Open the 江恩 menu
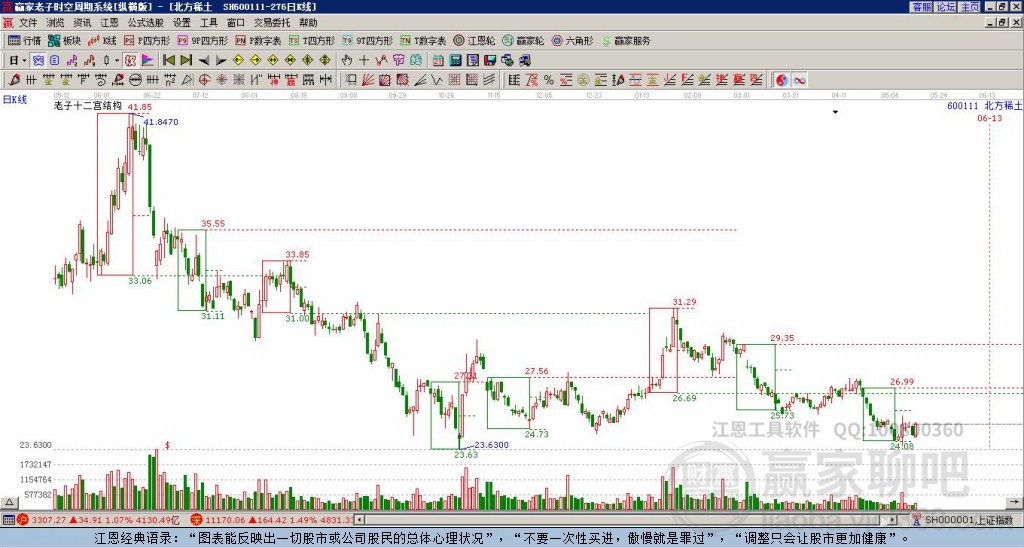The width and height of the screenshot is (1024, 548). coord(109,23)
